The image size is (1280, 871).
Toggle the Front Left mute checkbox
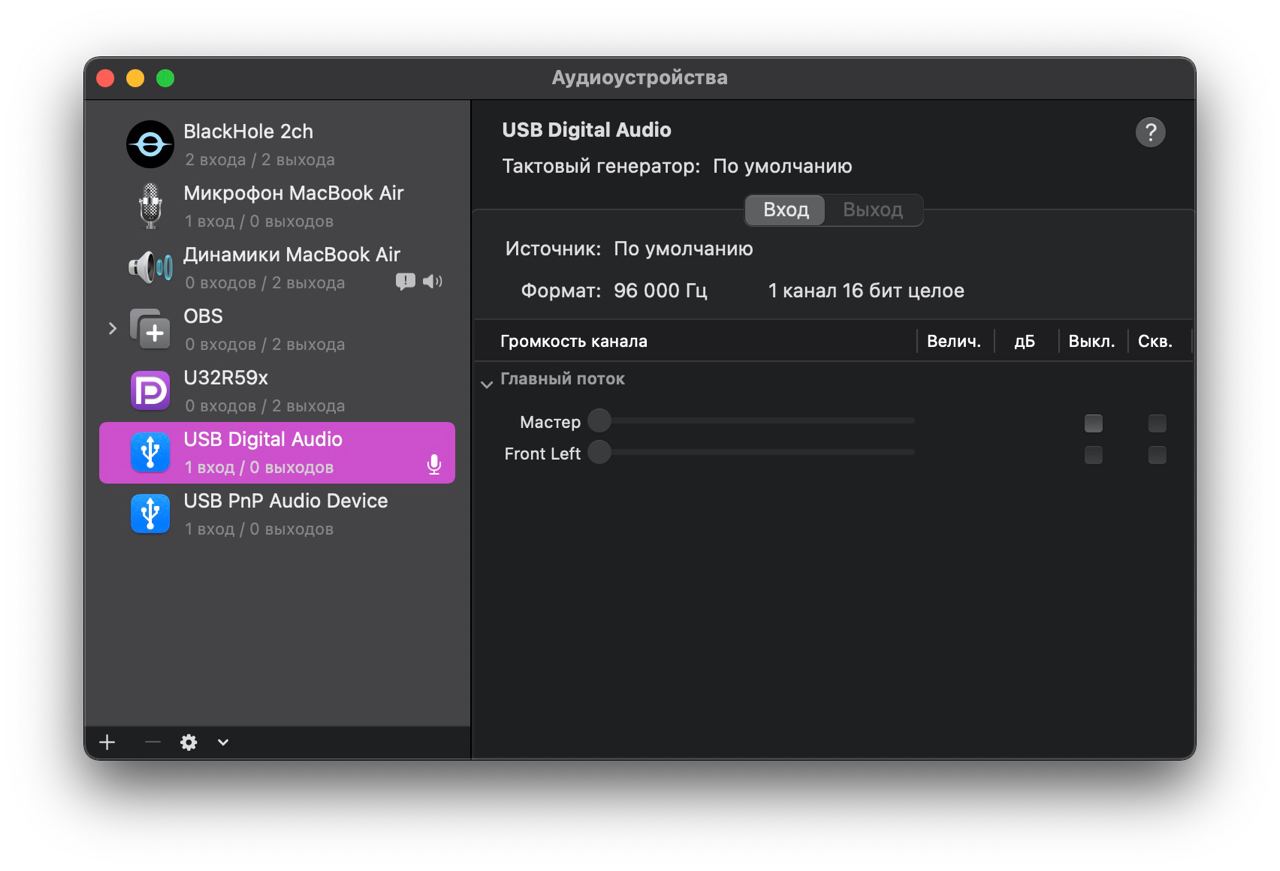1093,455
